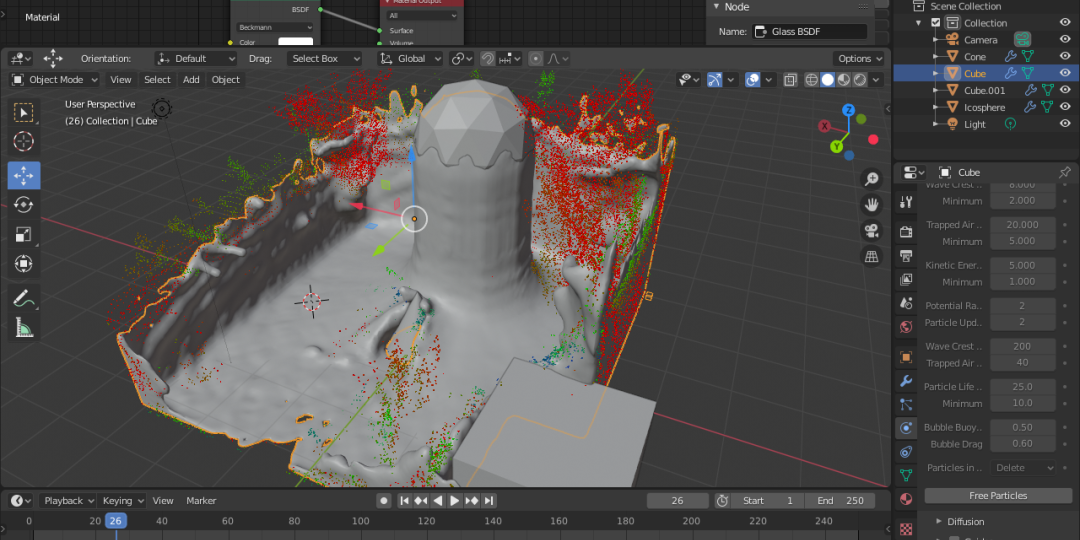Select the Select Box tool in the viewport toolbar
The image size is (1080, 540).
point(24,113)
